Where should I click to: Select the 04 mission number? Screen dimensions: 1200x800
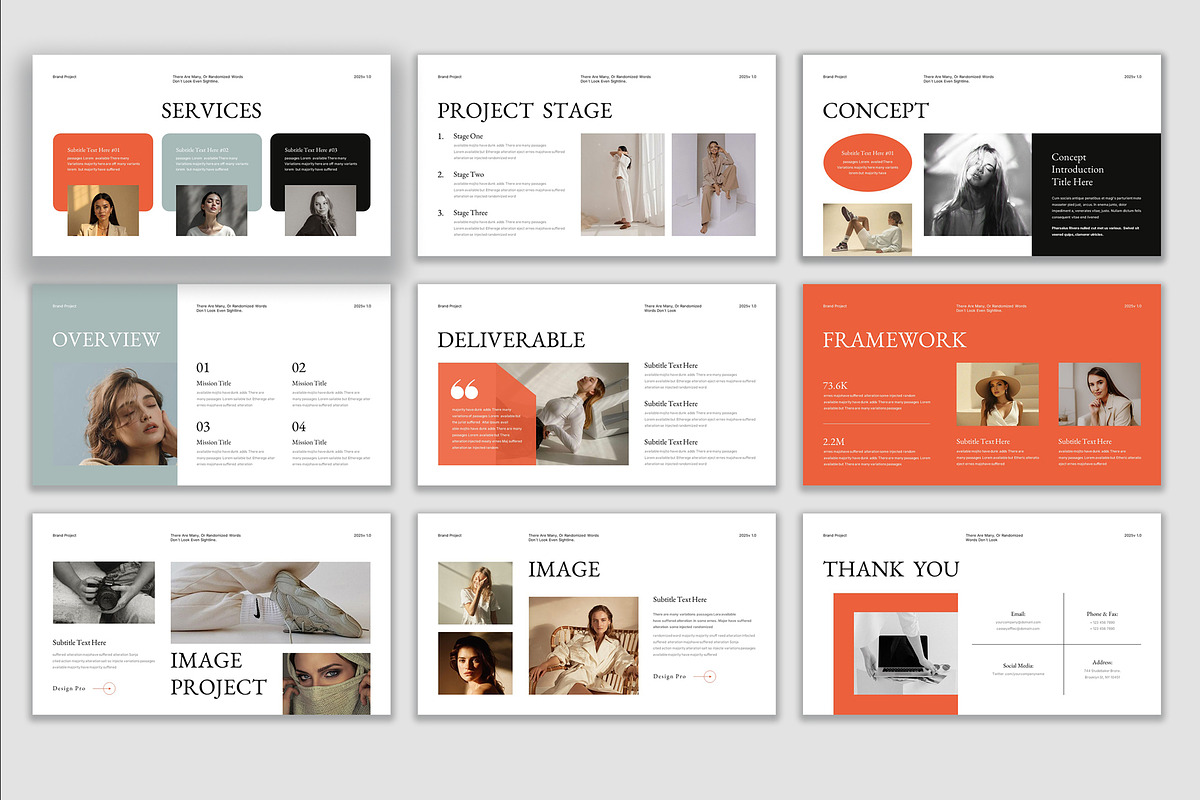click(x=299, y=427)
